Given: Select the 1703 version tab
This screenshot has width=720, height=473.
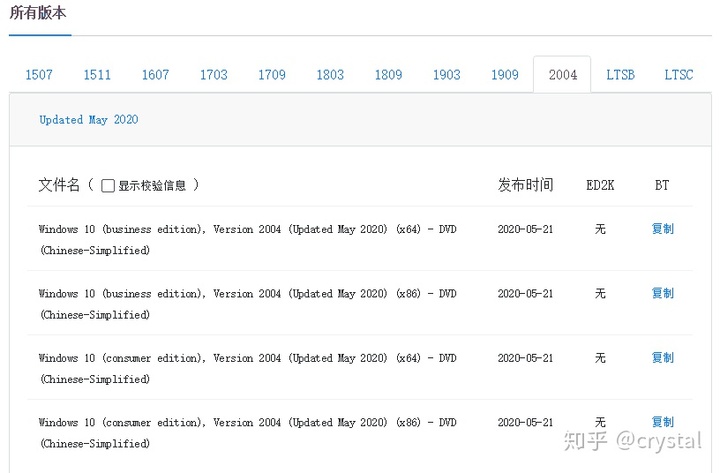Looking at the screenshot, I should [x=214, y=75].
